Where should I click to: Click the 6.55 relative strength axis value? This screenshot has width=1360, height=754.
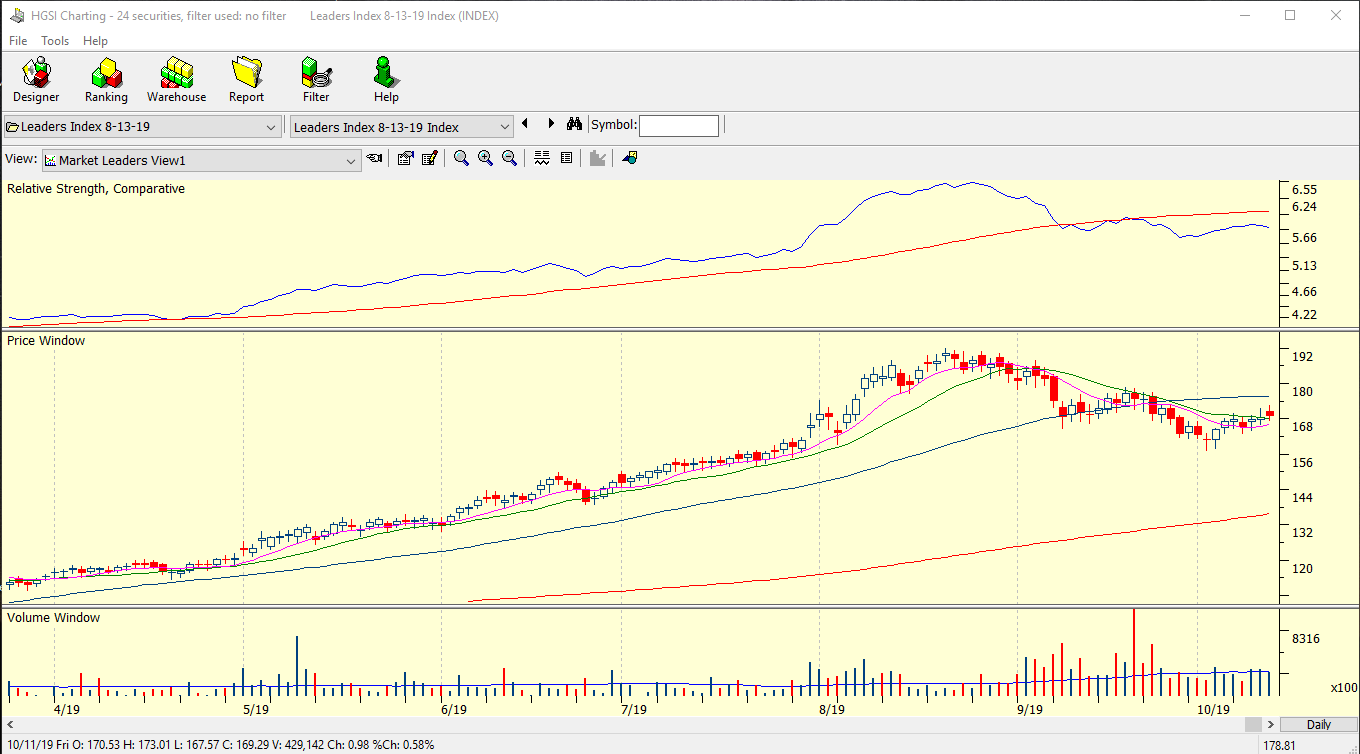1304,189
